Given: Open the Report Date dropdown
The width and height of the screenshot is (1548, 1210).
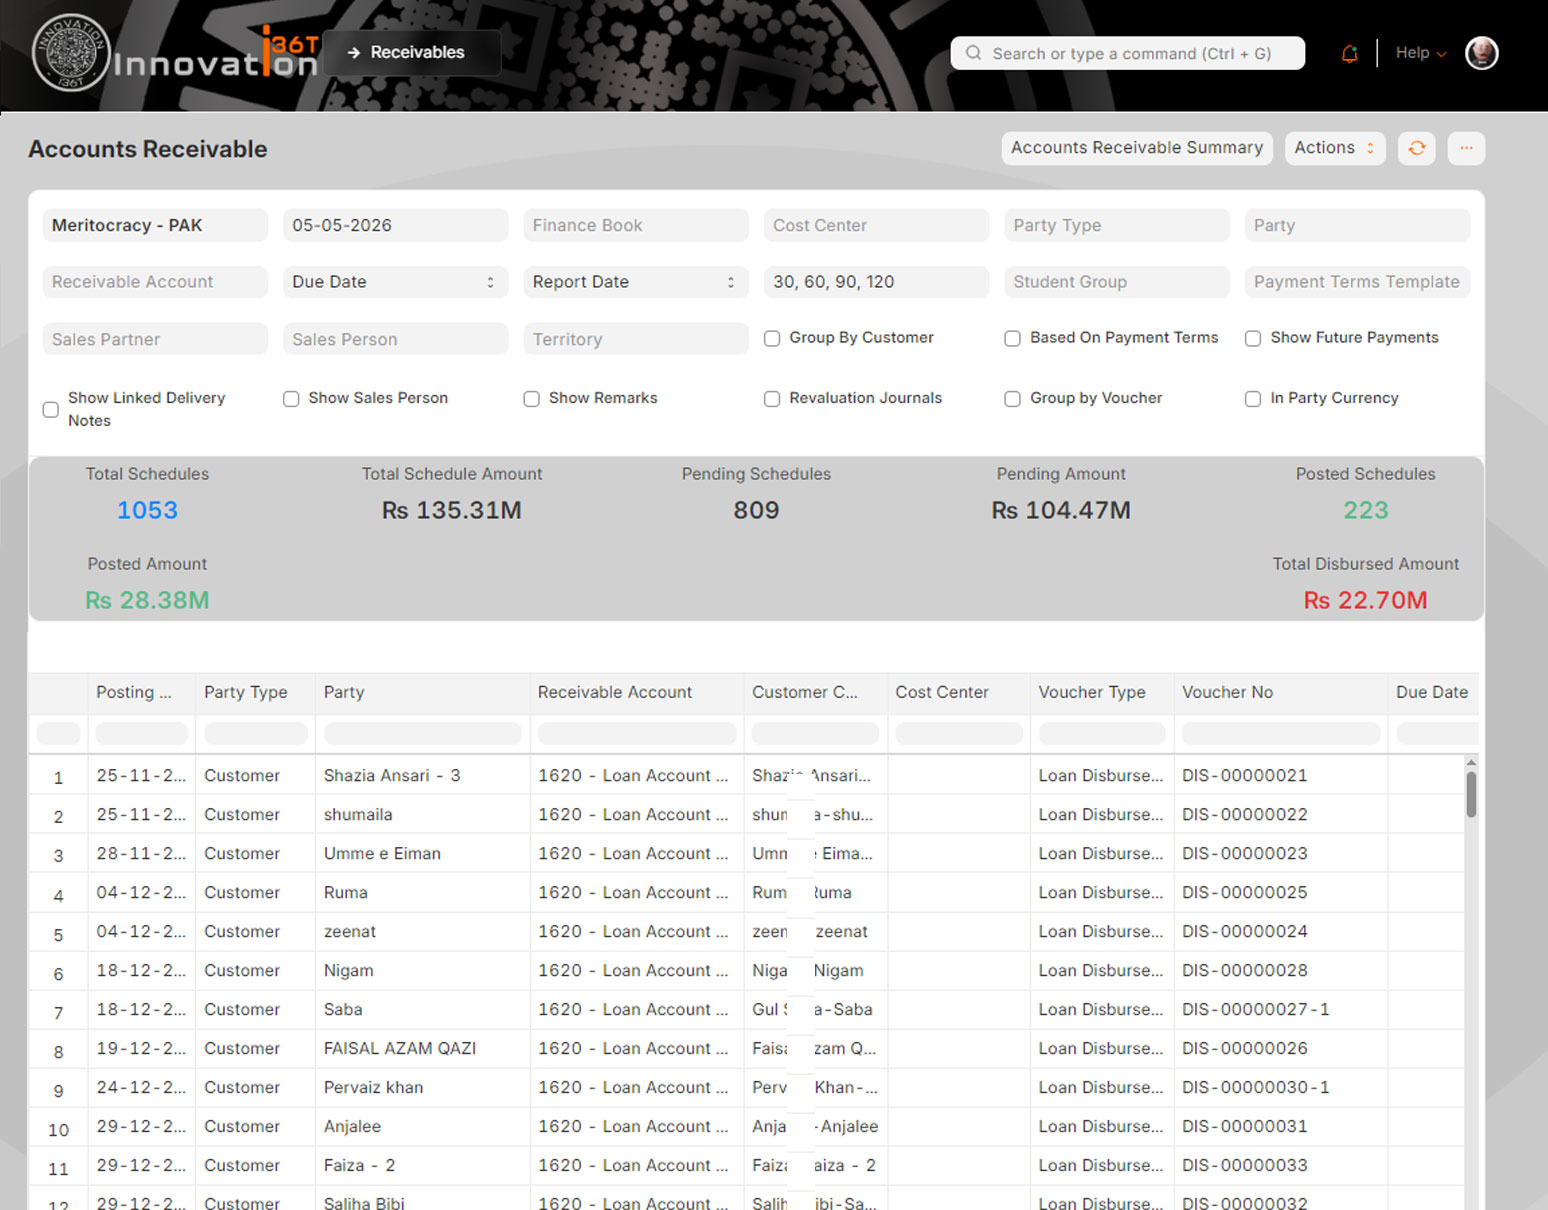Looking at the screenshot, I should tap(636, 282).
